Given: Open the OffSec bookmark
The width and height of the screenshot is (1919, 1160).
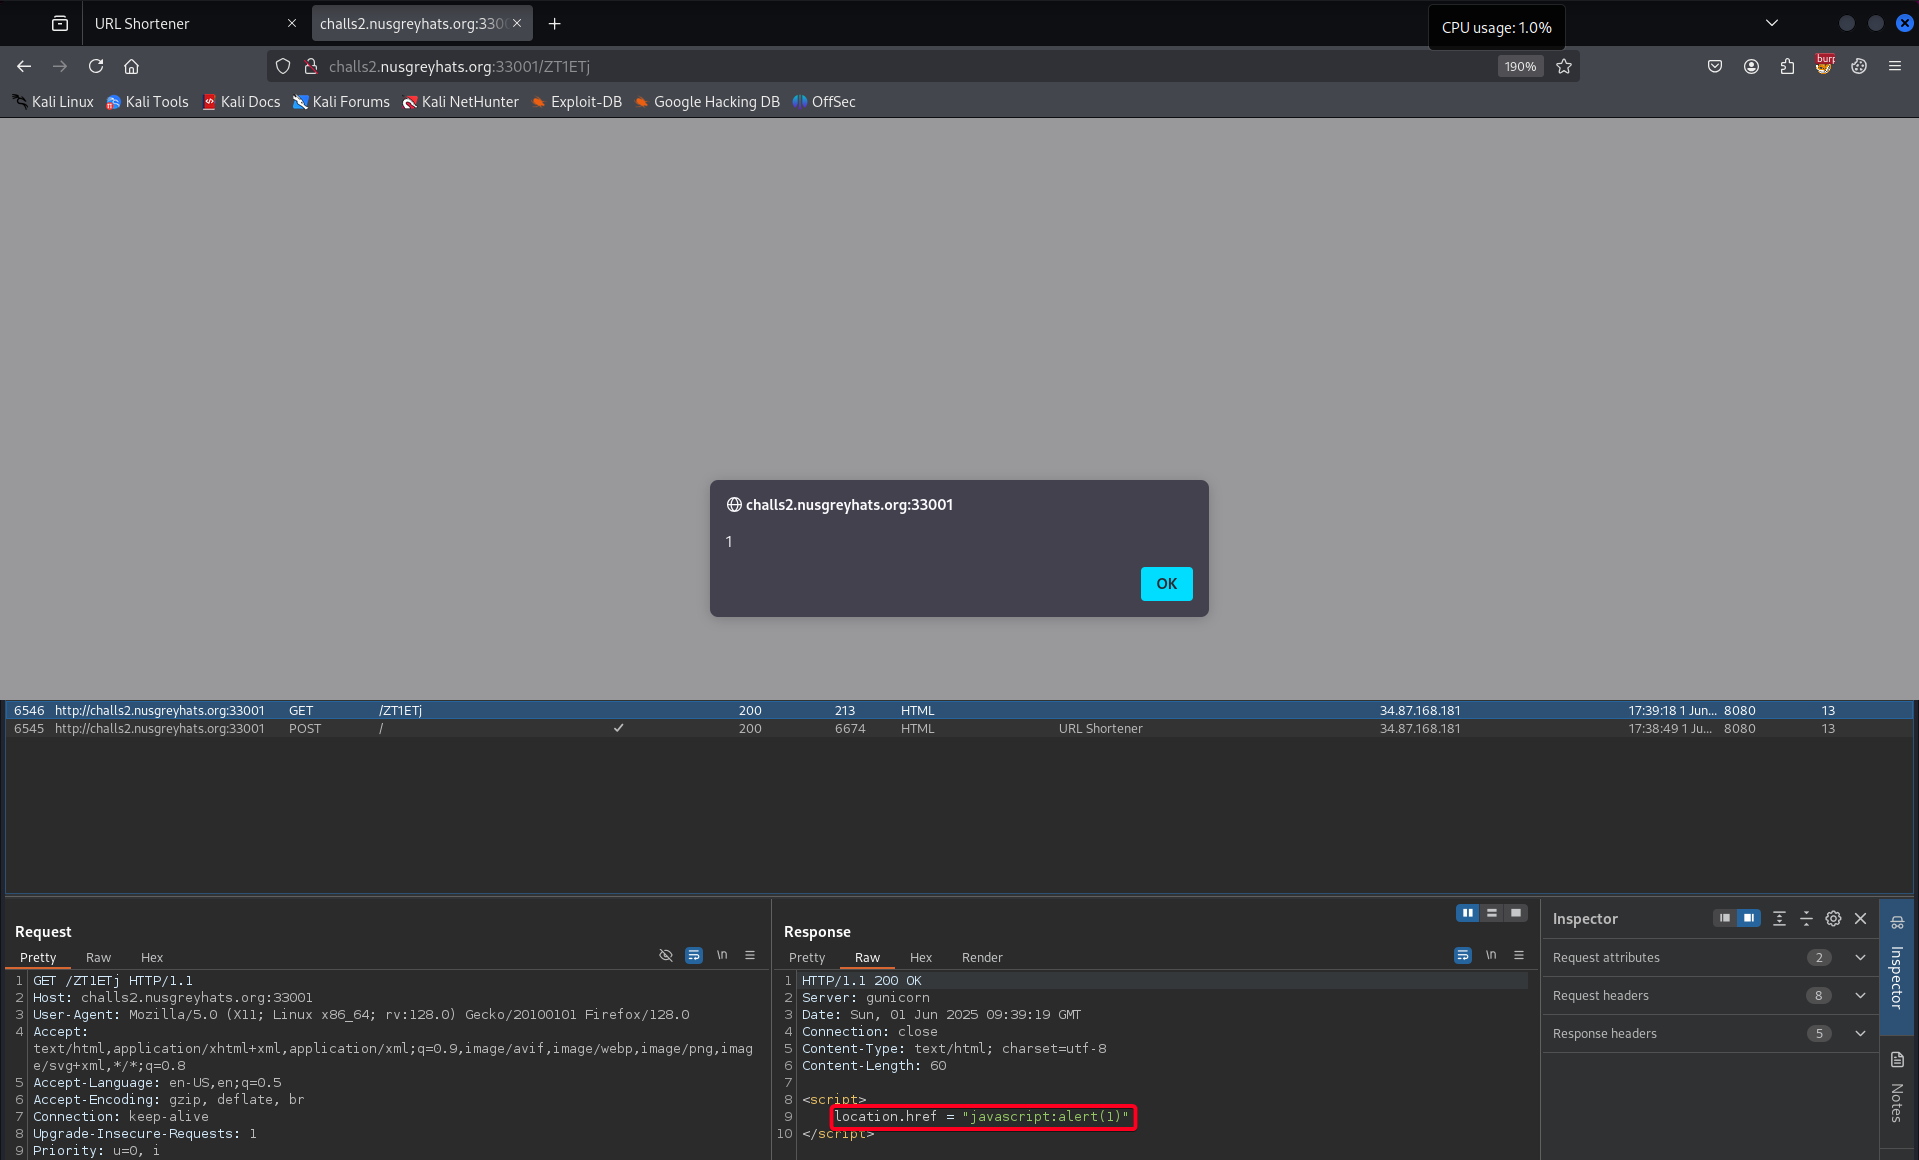Looking at the screenshot, I should tap(824, 102).
